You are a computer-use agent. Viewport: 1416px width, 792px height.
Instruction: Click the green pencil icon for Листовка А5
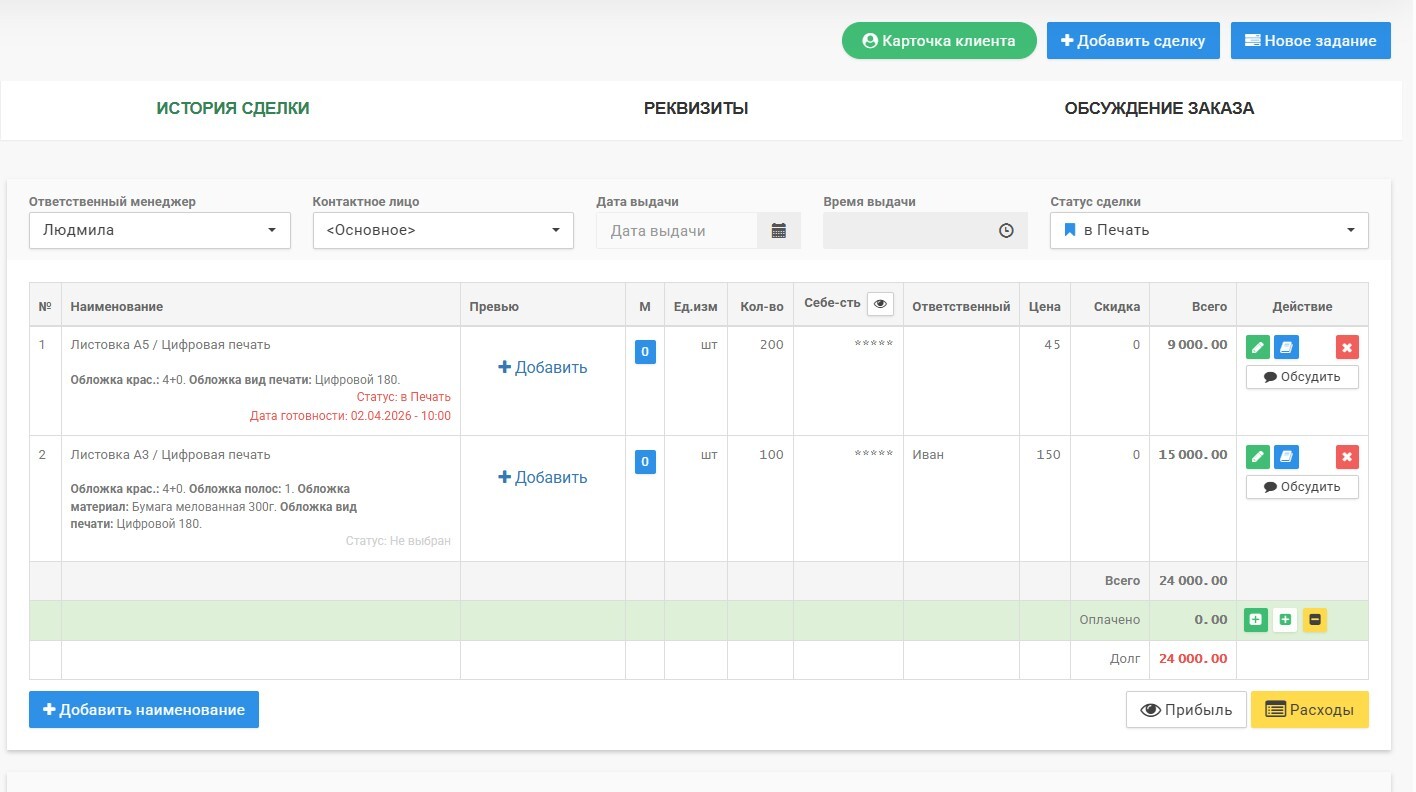coord(1258,348)
